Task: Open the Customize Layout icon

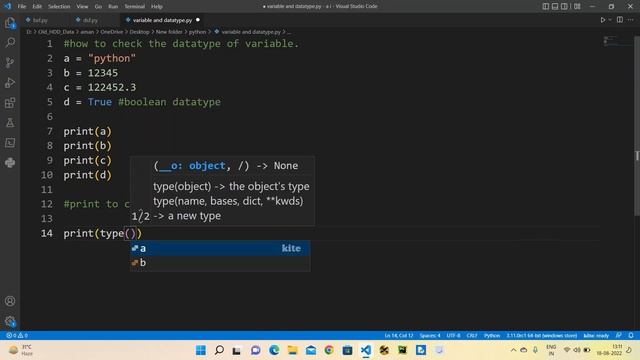Action: click(577, 6)
